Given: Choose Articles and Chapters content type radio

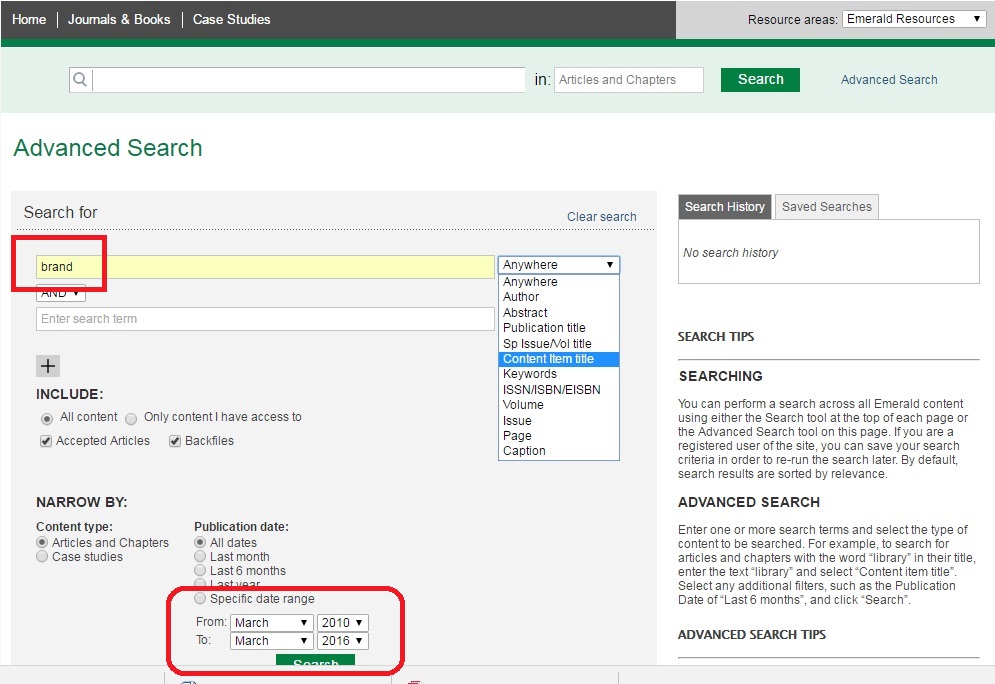Looking at the screenshot, I should coord(42,543).
